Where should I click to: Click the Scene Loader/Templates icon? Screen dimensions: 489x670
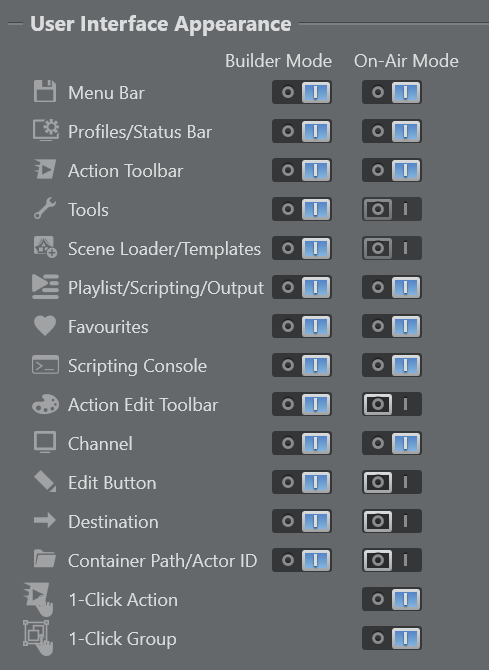pyautogui.click(x=45, y=247)
